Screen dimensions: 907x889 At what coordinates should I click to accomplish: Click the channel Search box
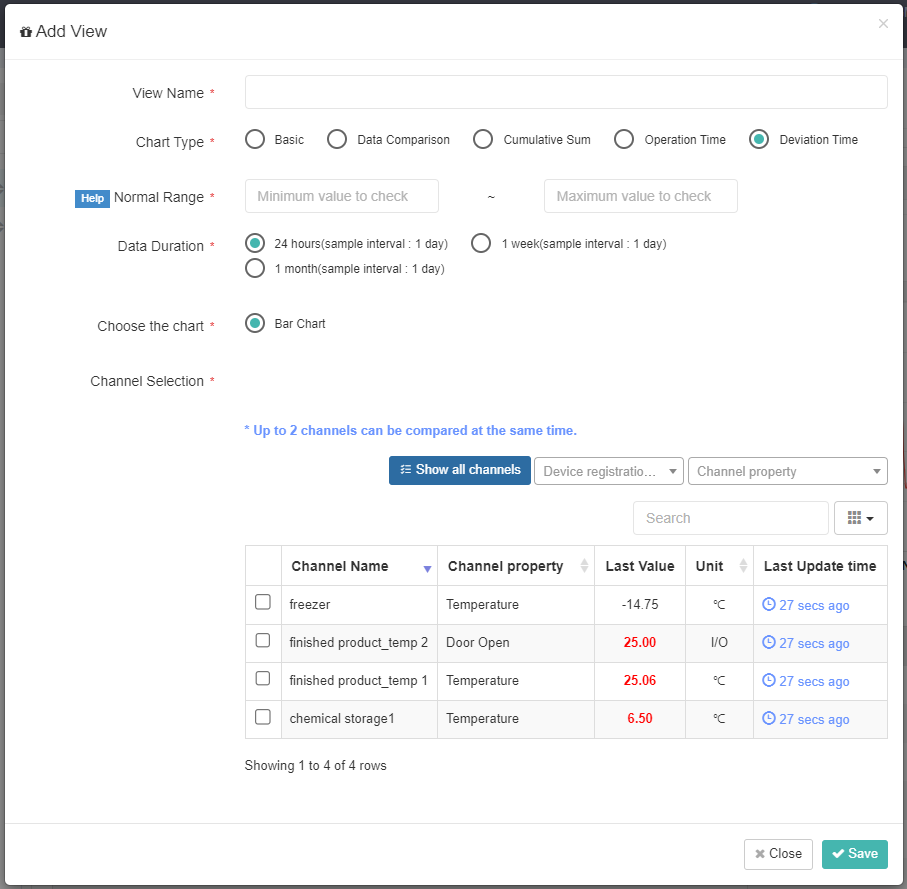tap(731, 518)
